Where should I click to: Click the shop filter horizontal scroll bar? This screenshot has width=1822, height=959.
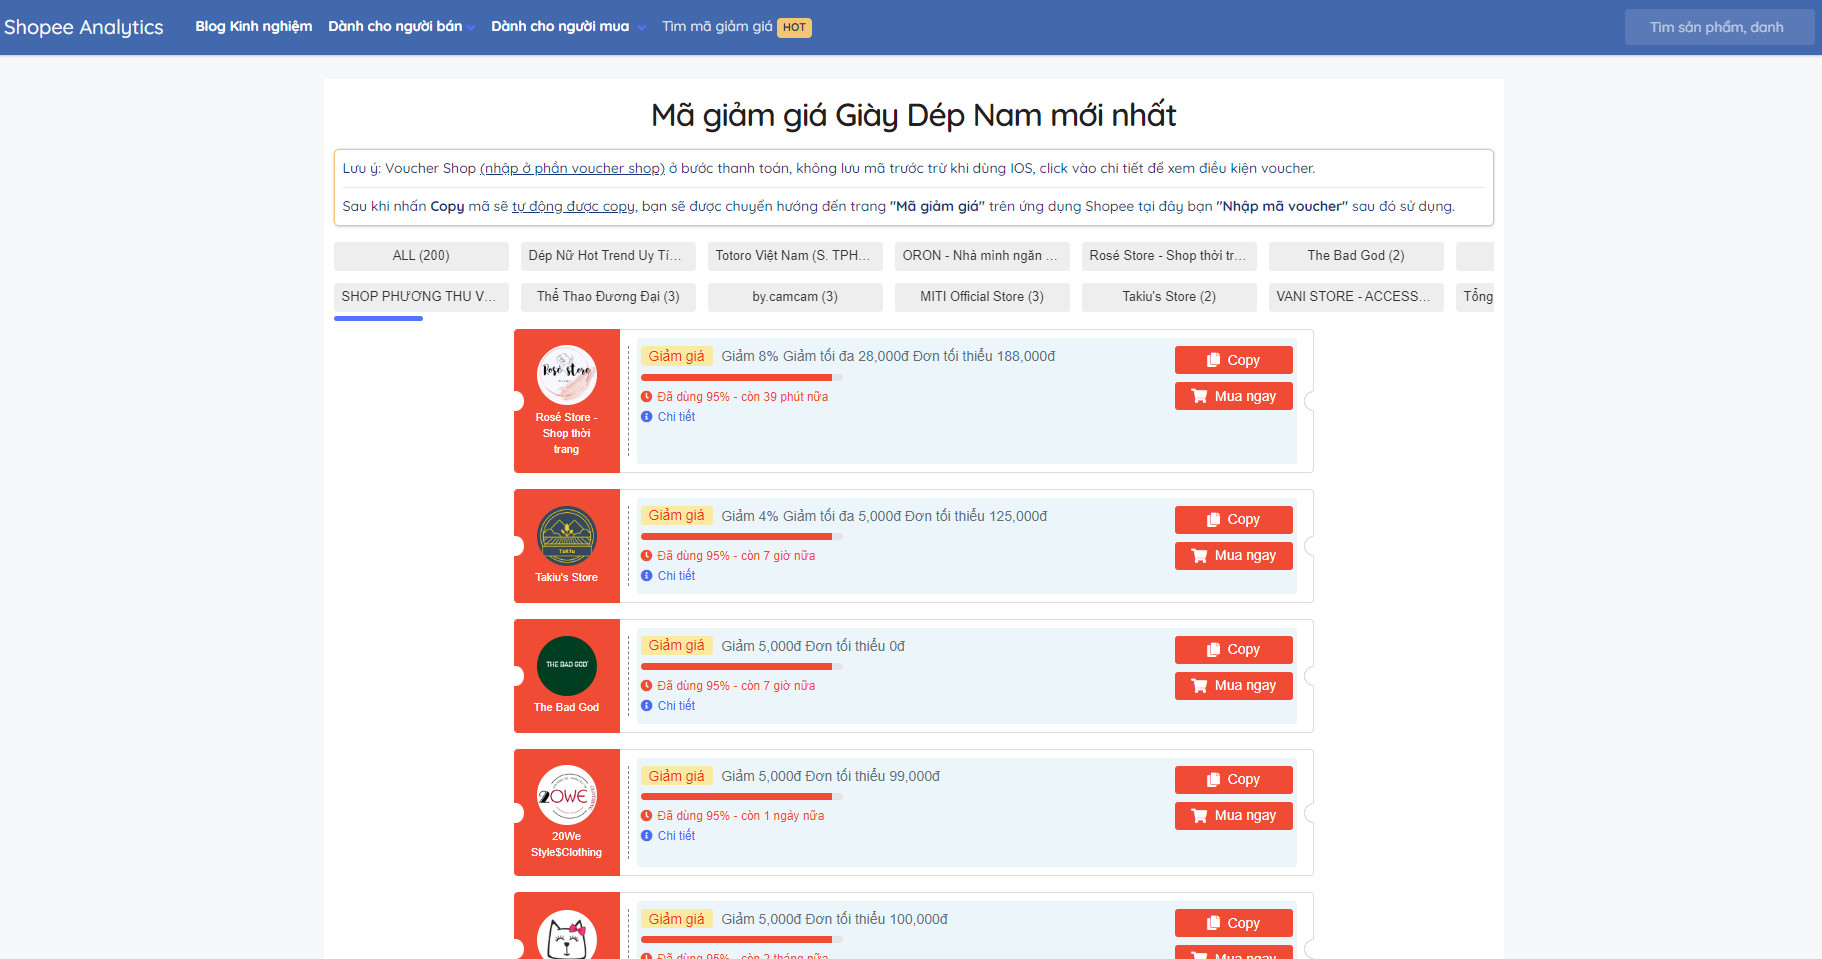tap(379, 318)
